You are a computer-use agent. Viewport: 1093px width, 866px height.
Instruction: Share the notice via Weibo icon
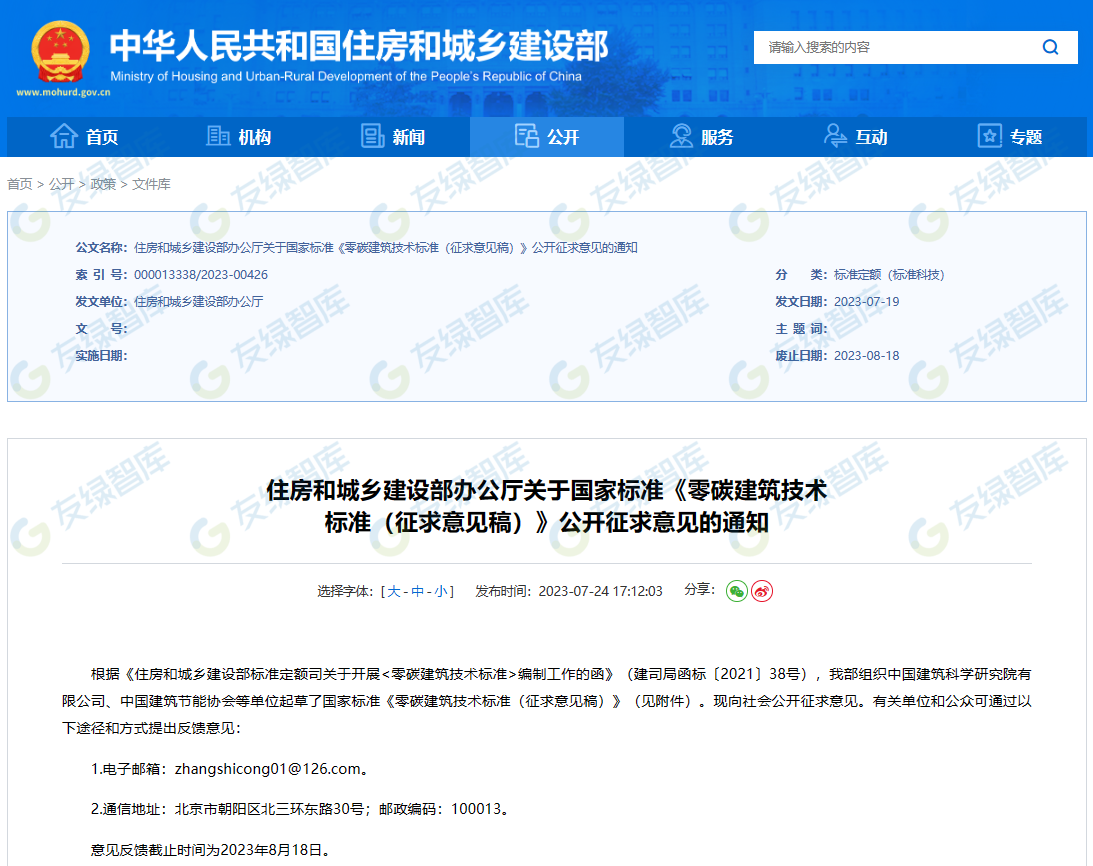762,591
